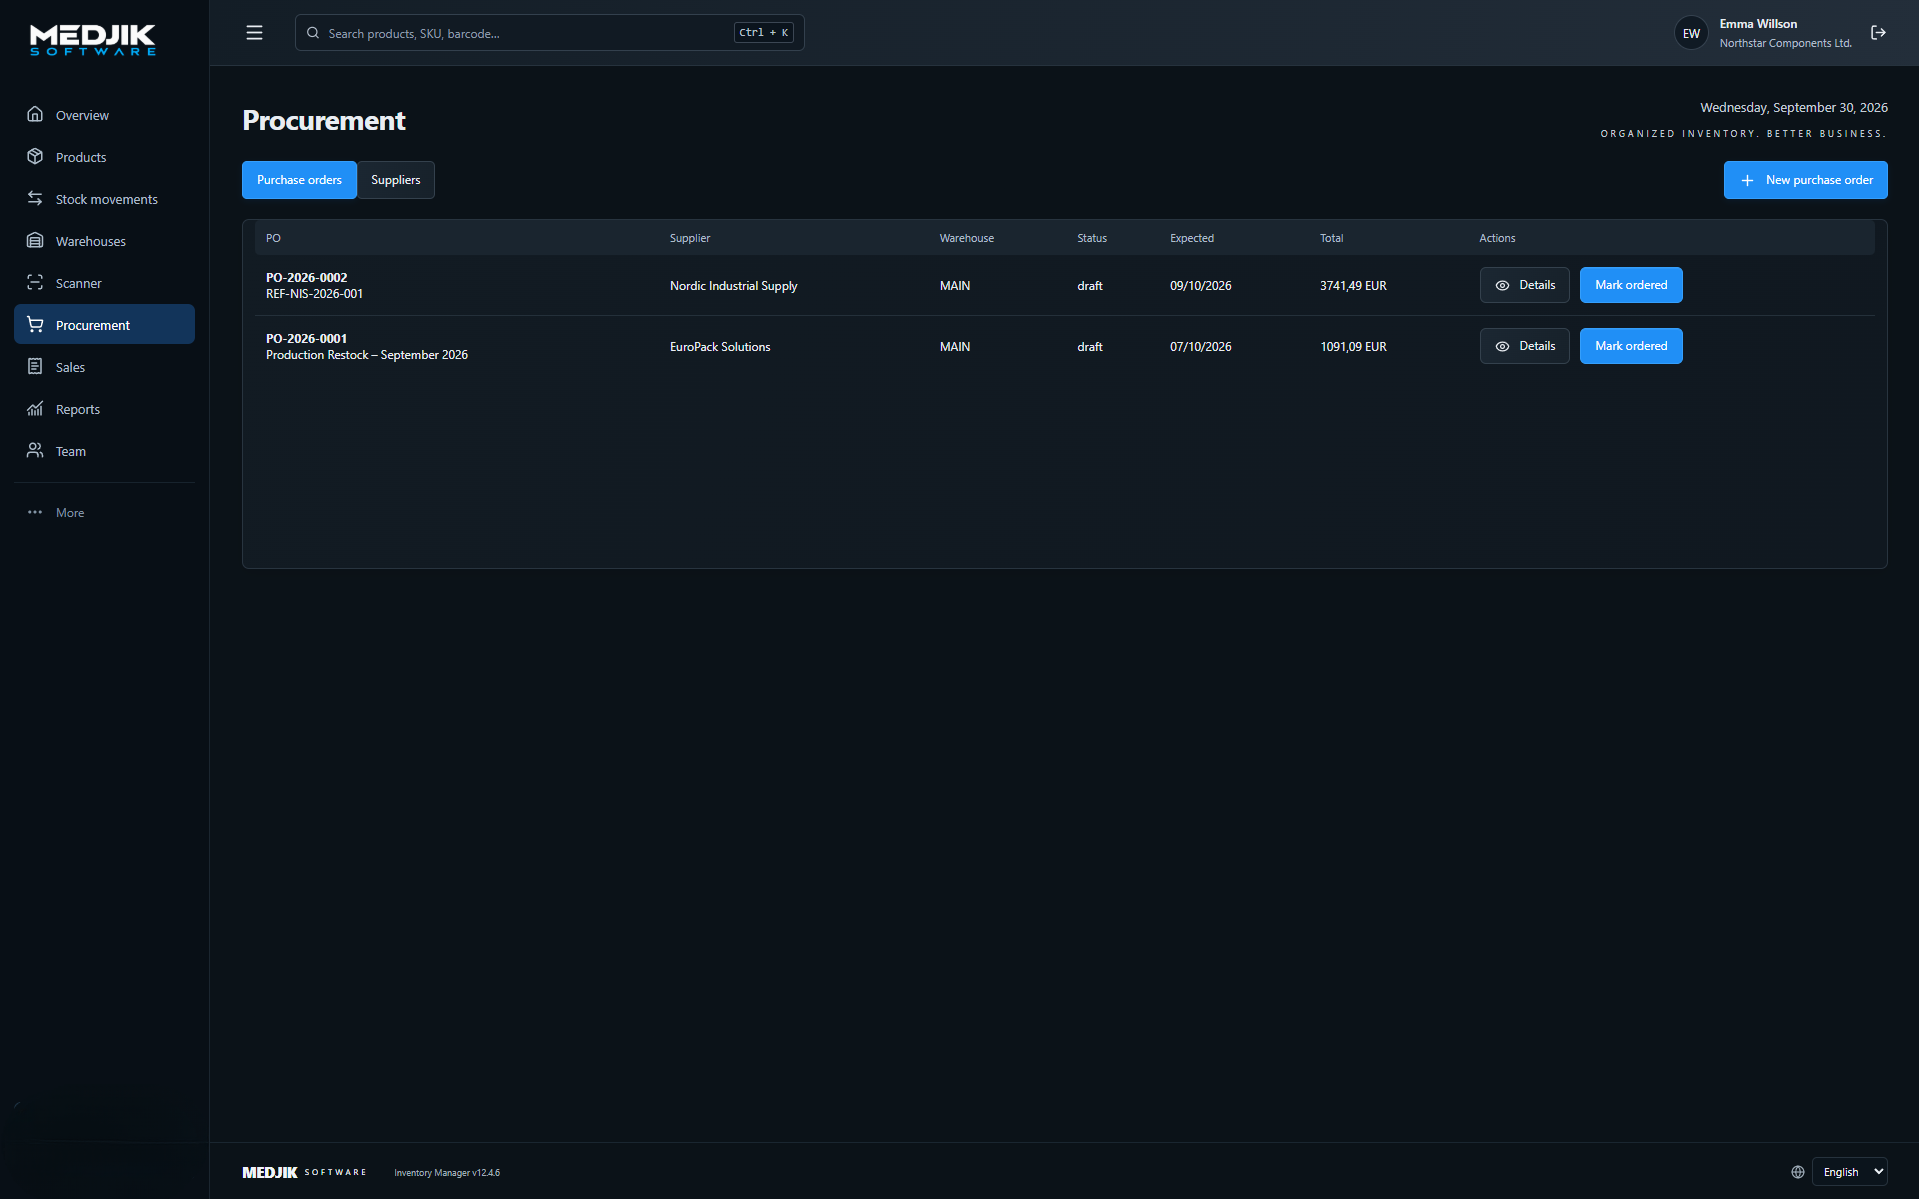View Details of PO-2026-0001
The image size is (1919, 1199).
pos(1524,346)
